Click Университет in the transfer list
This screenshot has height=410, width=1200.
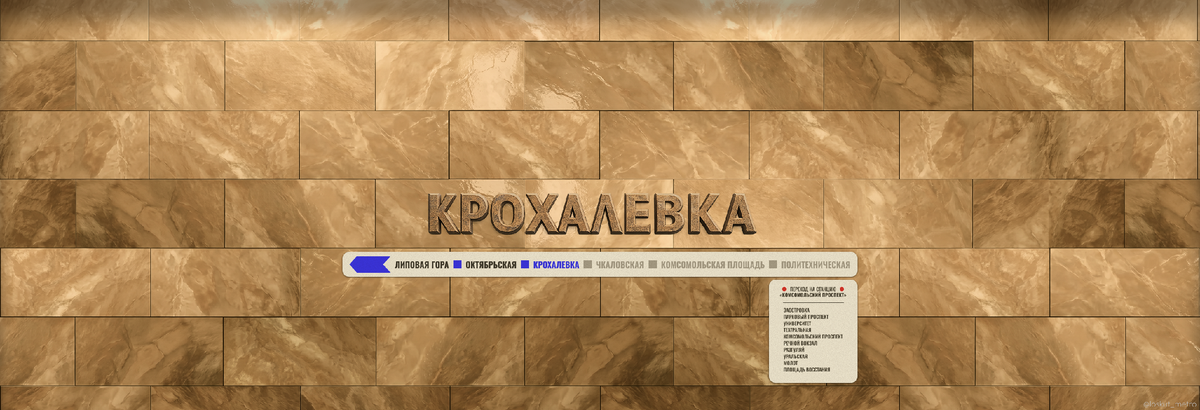[798, 324]
